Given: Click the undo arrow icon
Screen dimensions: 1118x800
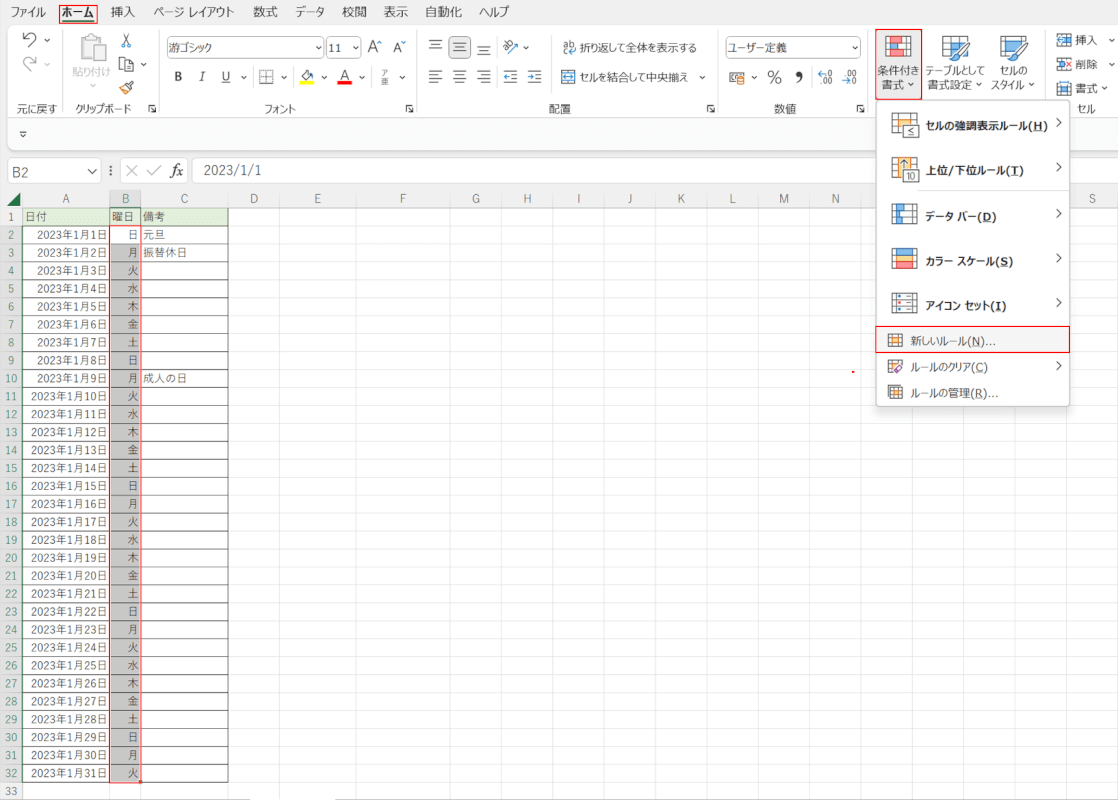Looking at the screenshot, I should click(29, 40).
